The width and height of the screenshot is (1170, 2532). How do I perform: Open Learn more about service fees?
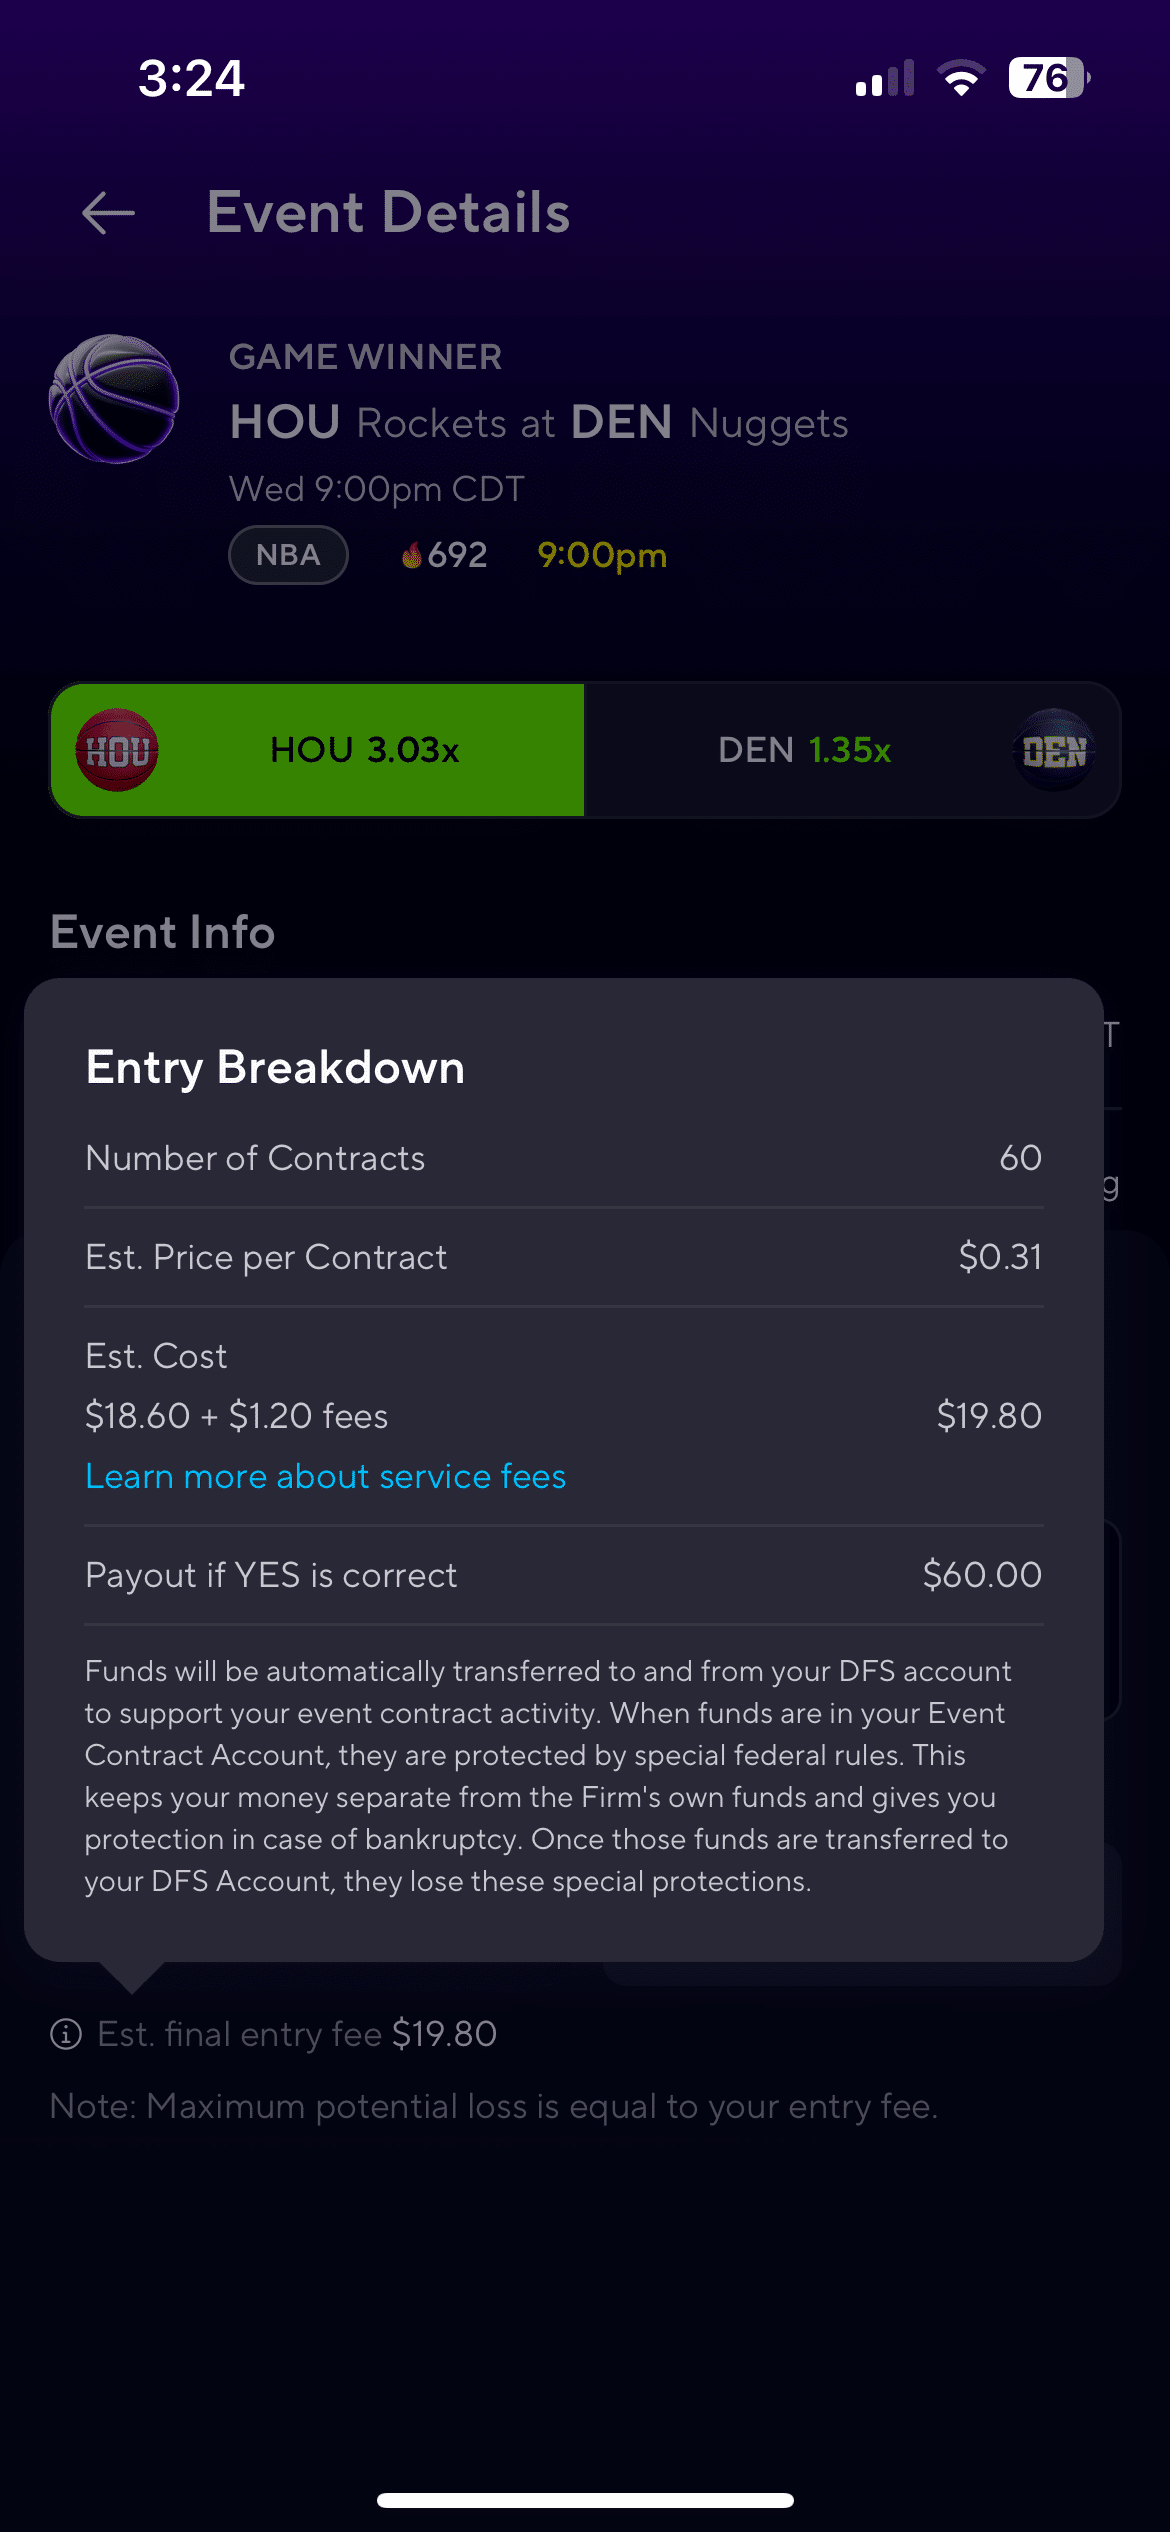[x=326, y=1476]
